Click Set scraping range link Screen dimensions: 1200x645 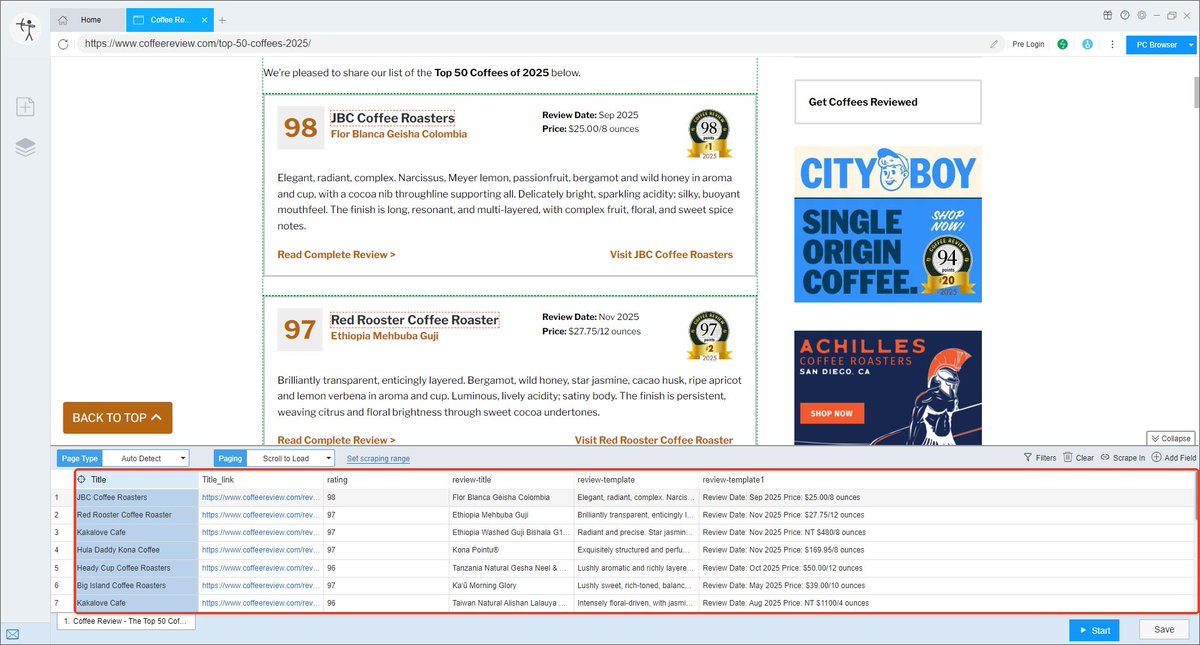tap(378, 458)
